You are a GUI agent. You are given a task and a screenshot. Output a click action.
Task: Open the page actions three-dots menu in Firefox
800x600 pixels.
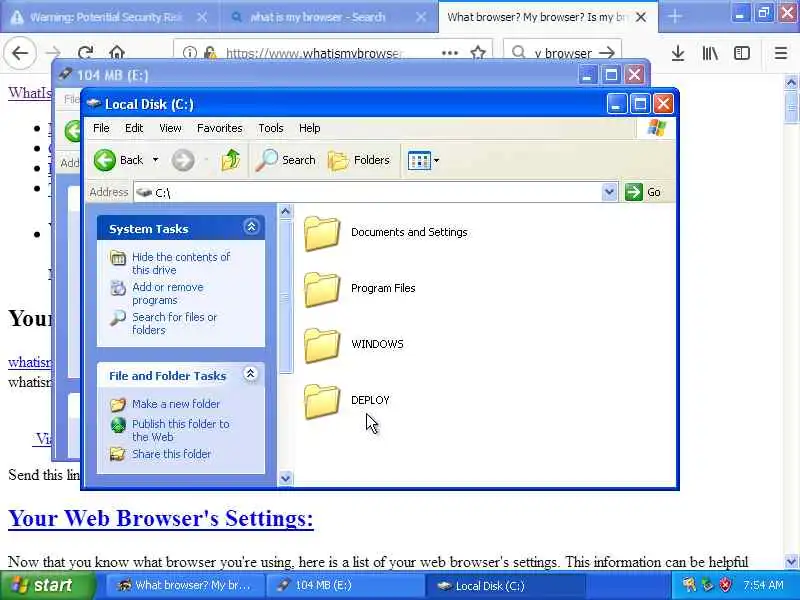pos(449,53)
